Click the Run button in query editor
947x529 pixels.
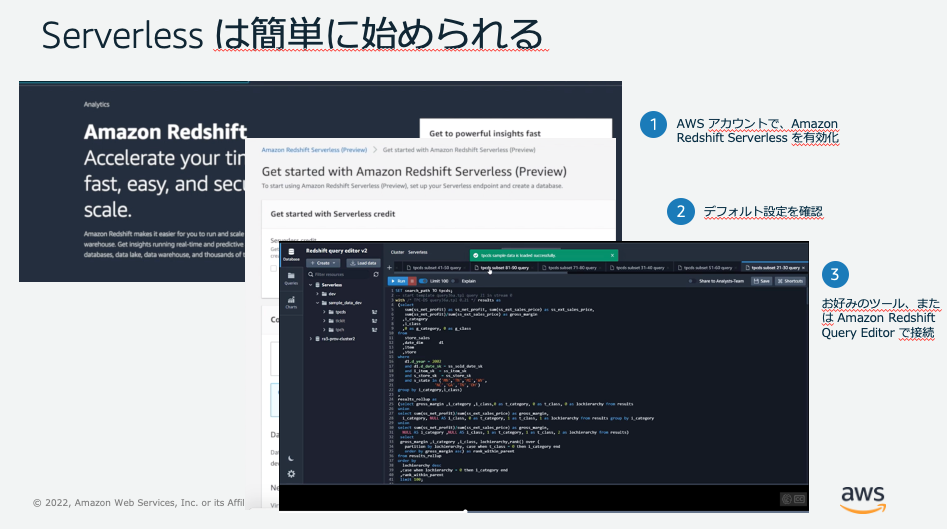click(x=398, y=281)
